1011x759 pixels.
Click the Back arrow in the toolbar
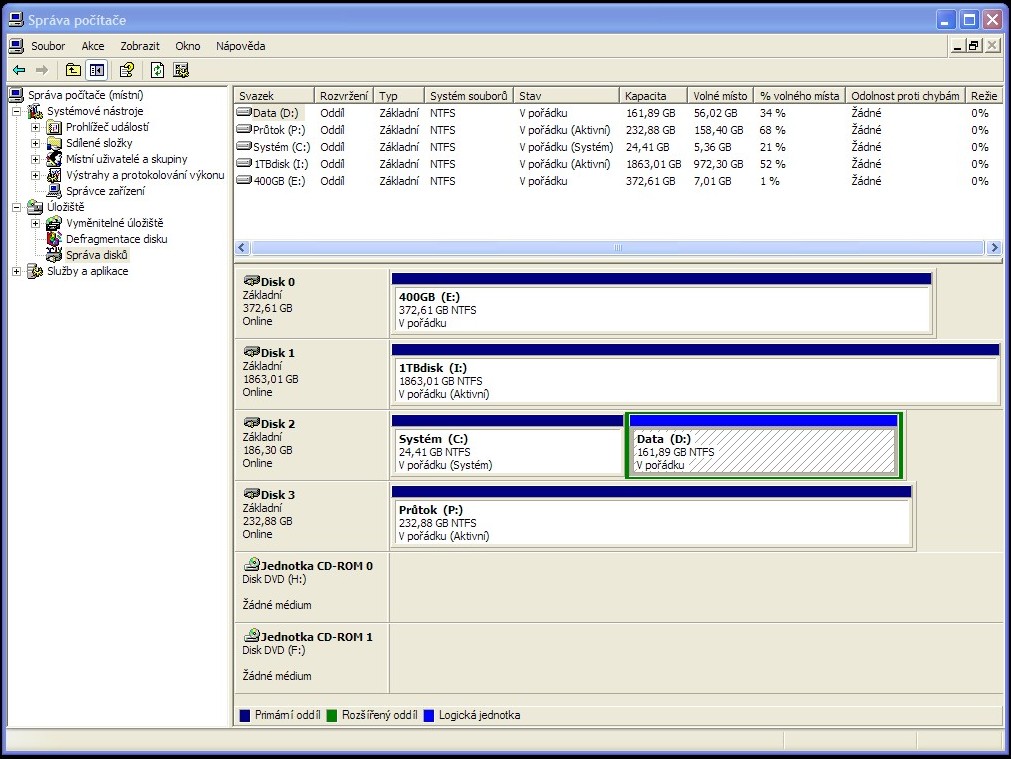(19, 70)
